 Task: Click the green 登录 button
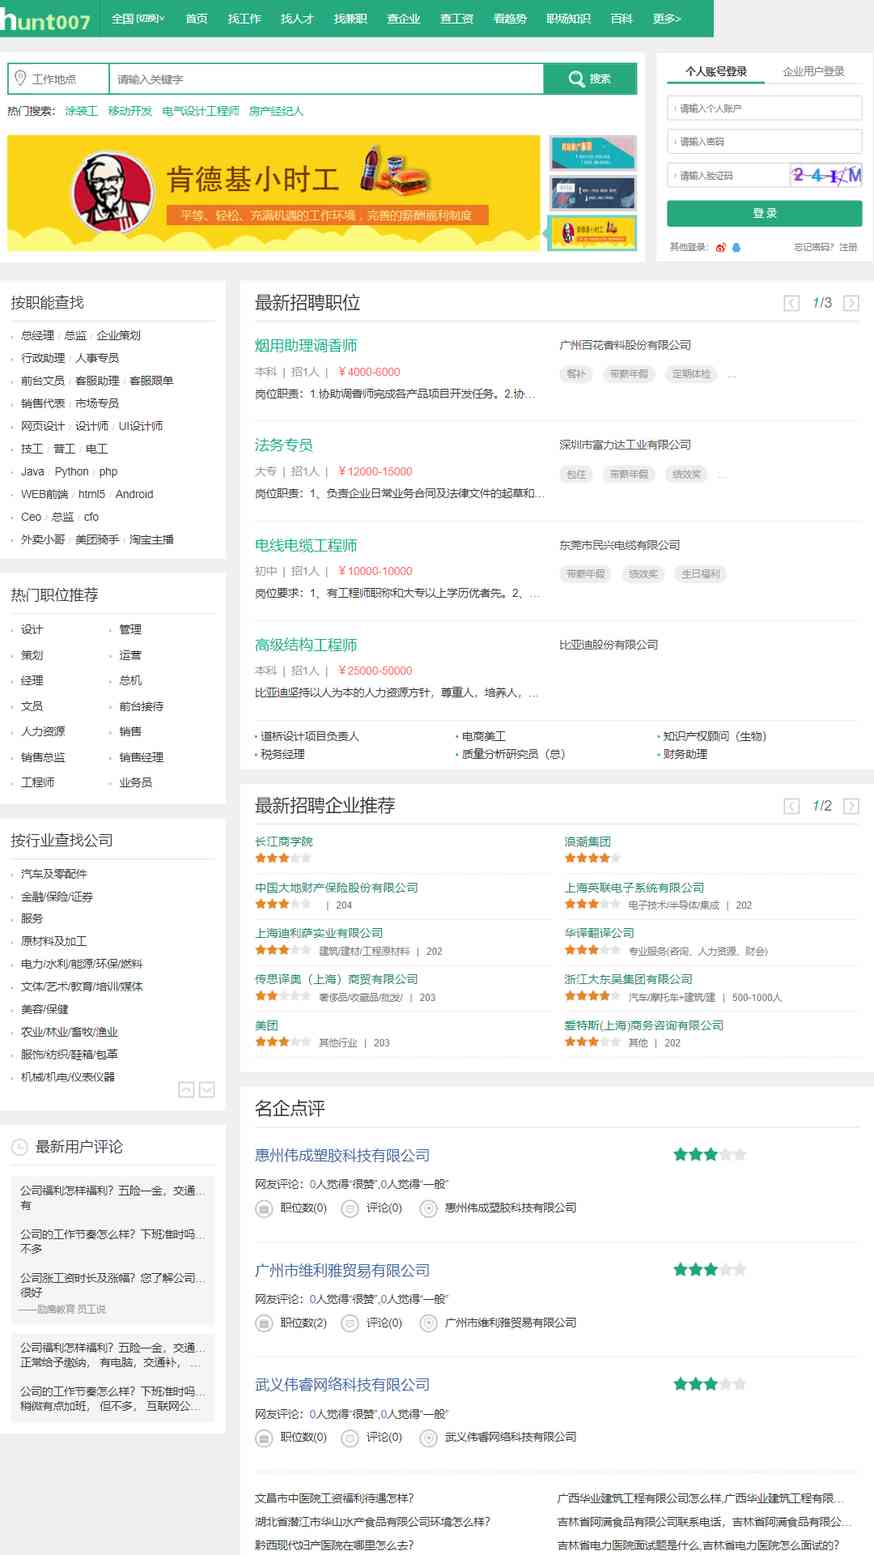pos(764,213)
